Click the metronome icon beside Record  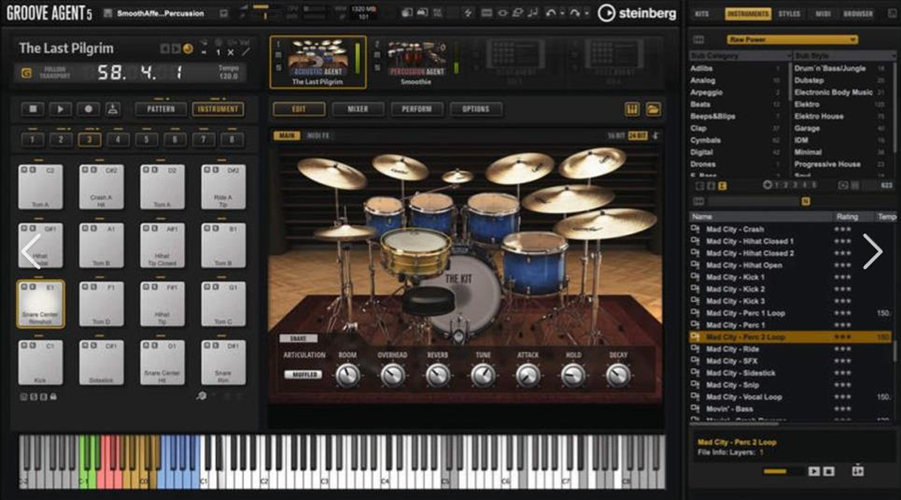coord(113,109)
